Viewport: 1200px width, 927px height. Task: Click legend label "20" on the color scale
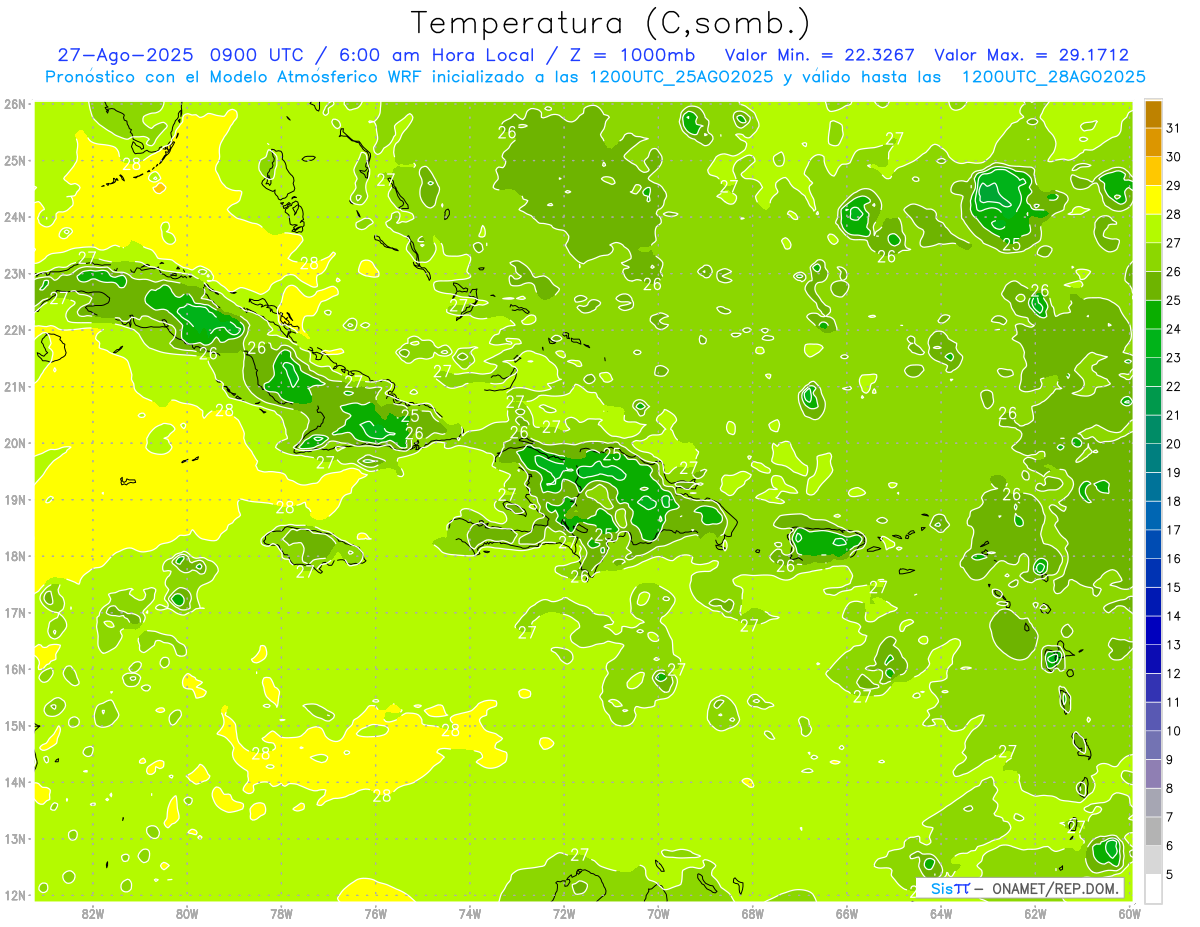click(x=1174, y=444)
